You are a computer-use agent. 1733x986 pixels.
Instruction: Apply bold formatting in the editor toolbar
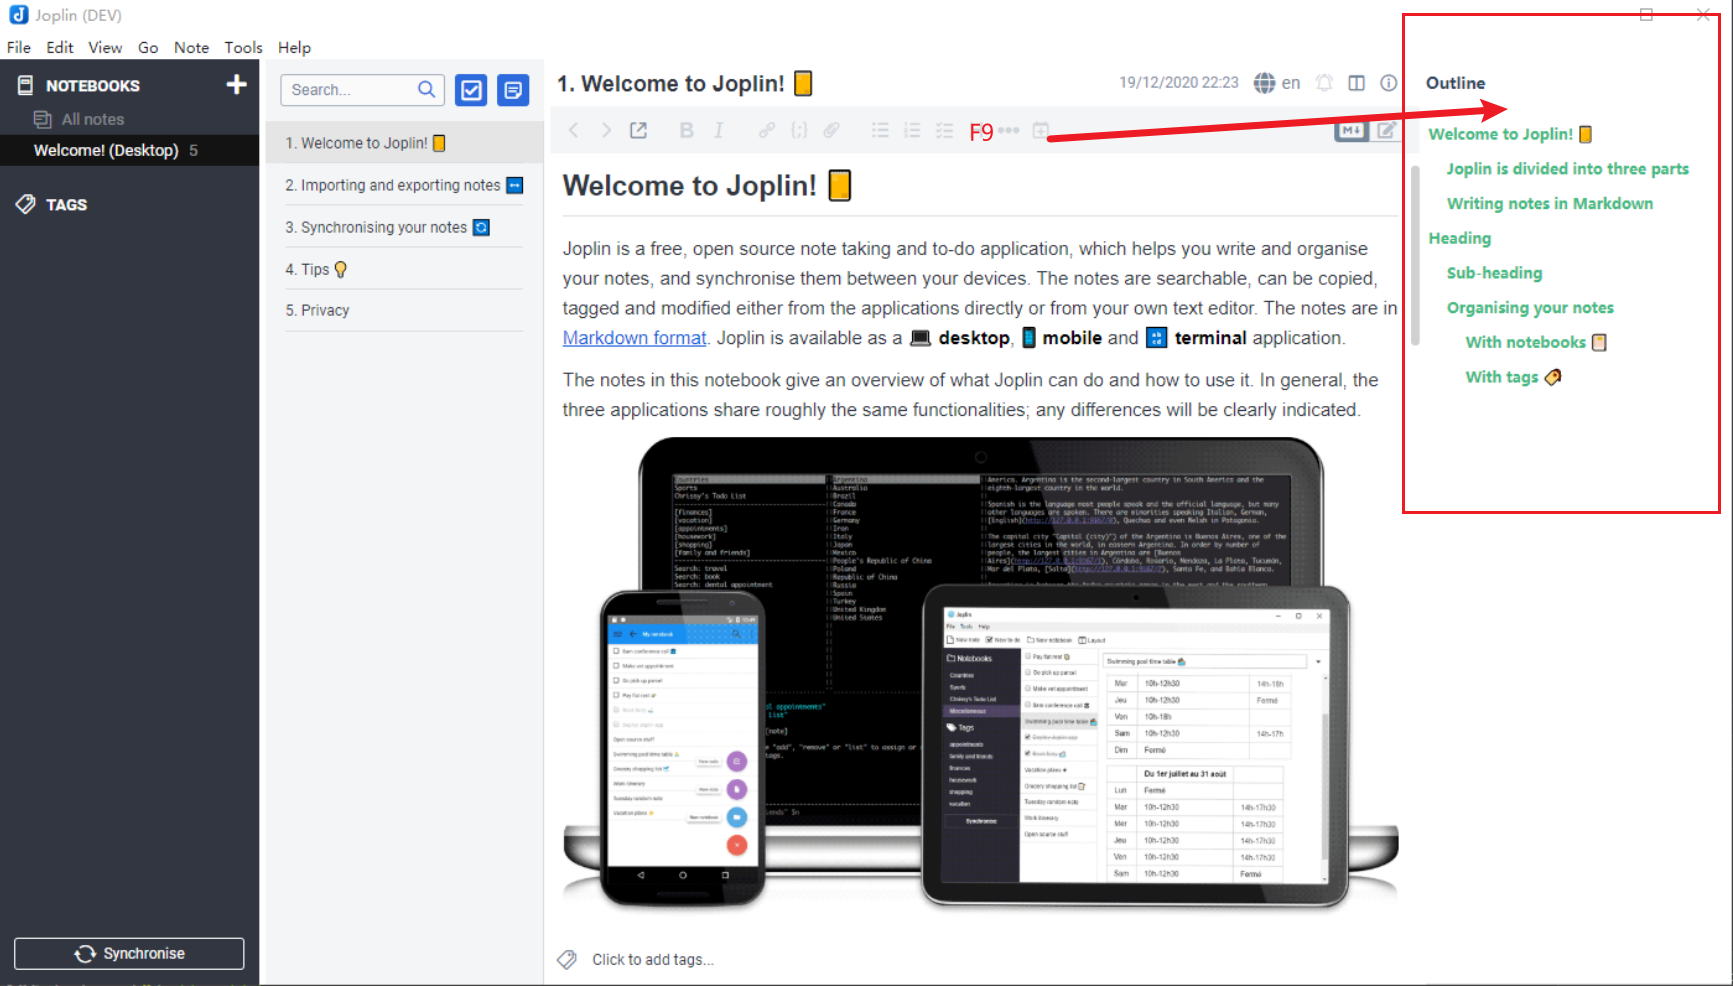pos(686,130)
